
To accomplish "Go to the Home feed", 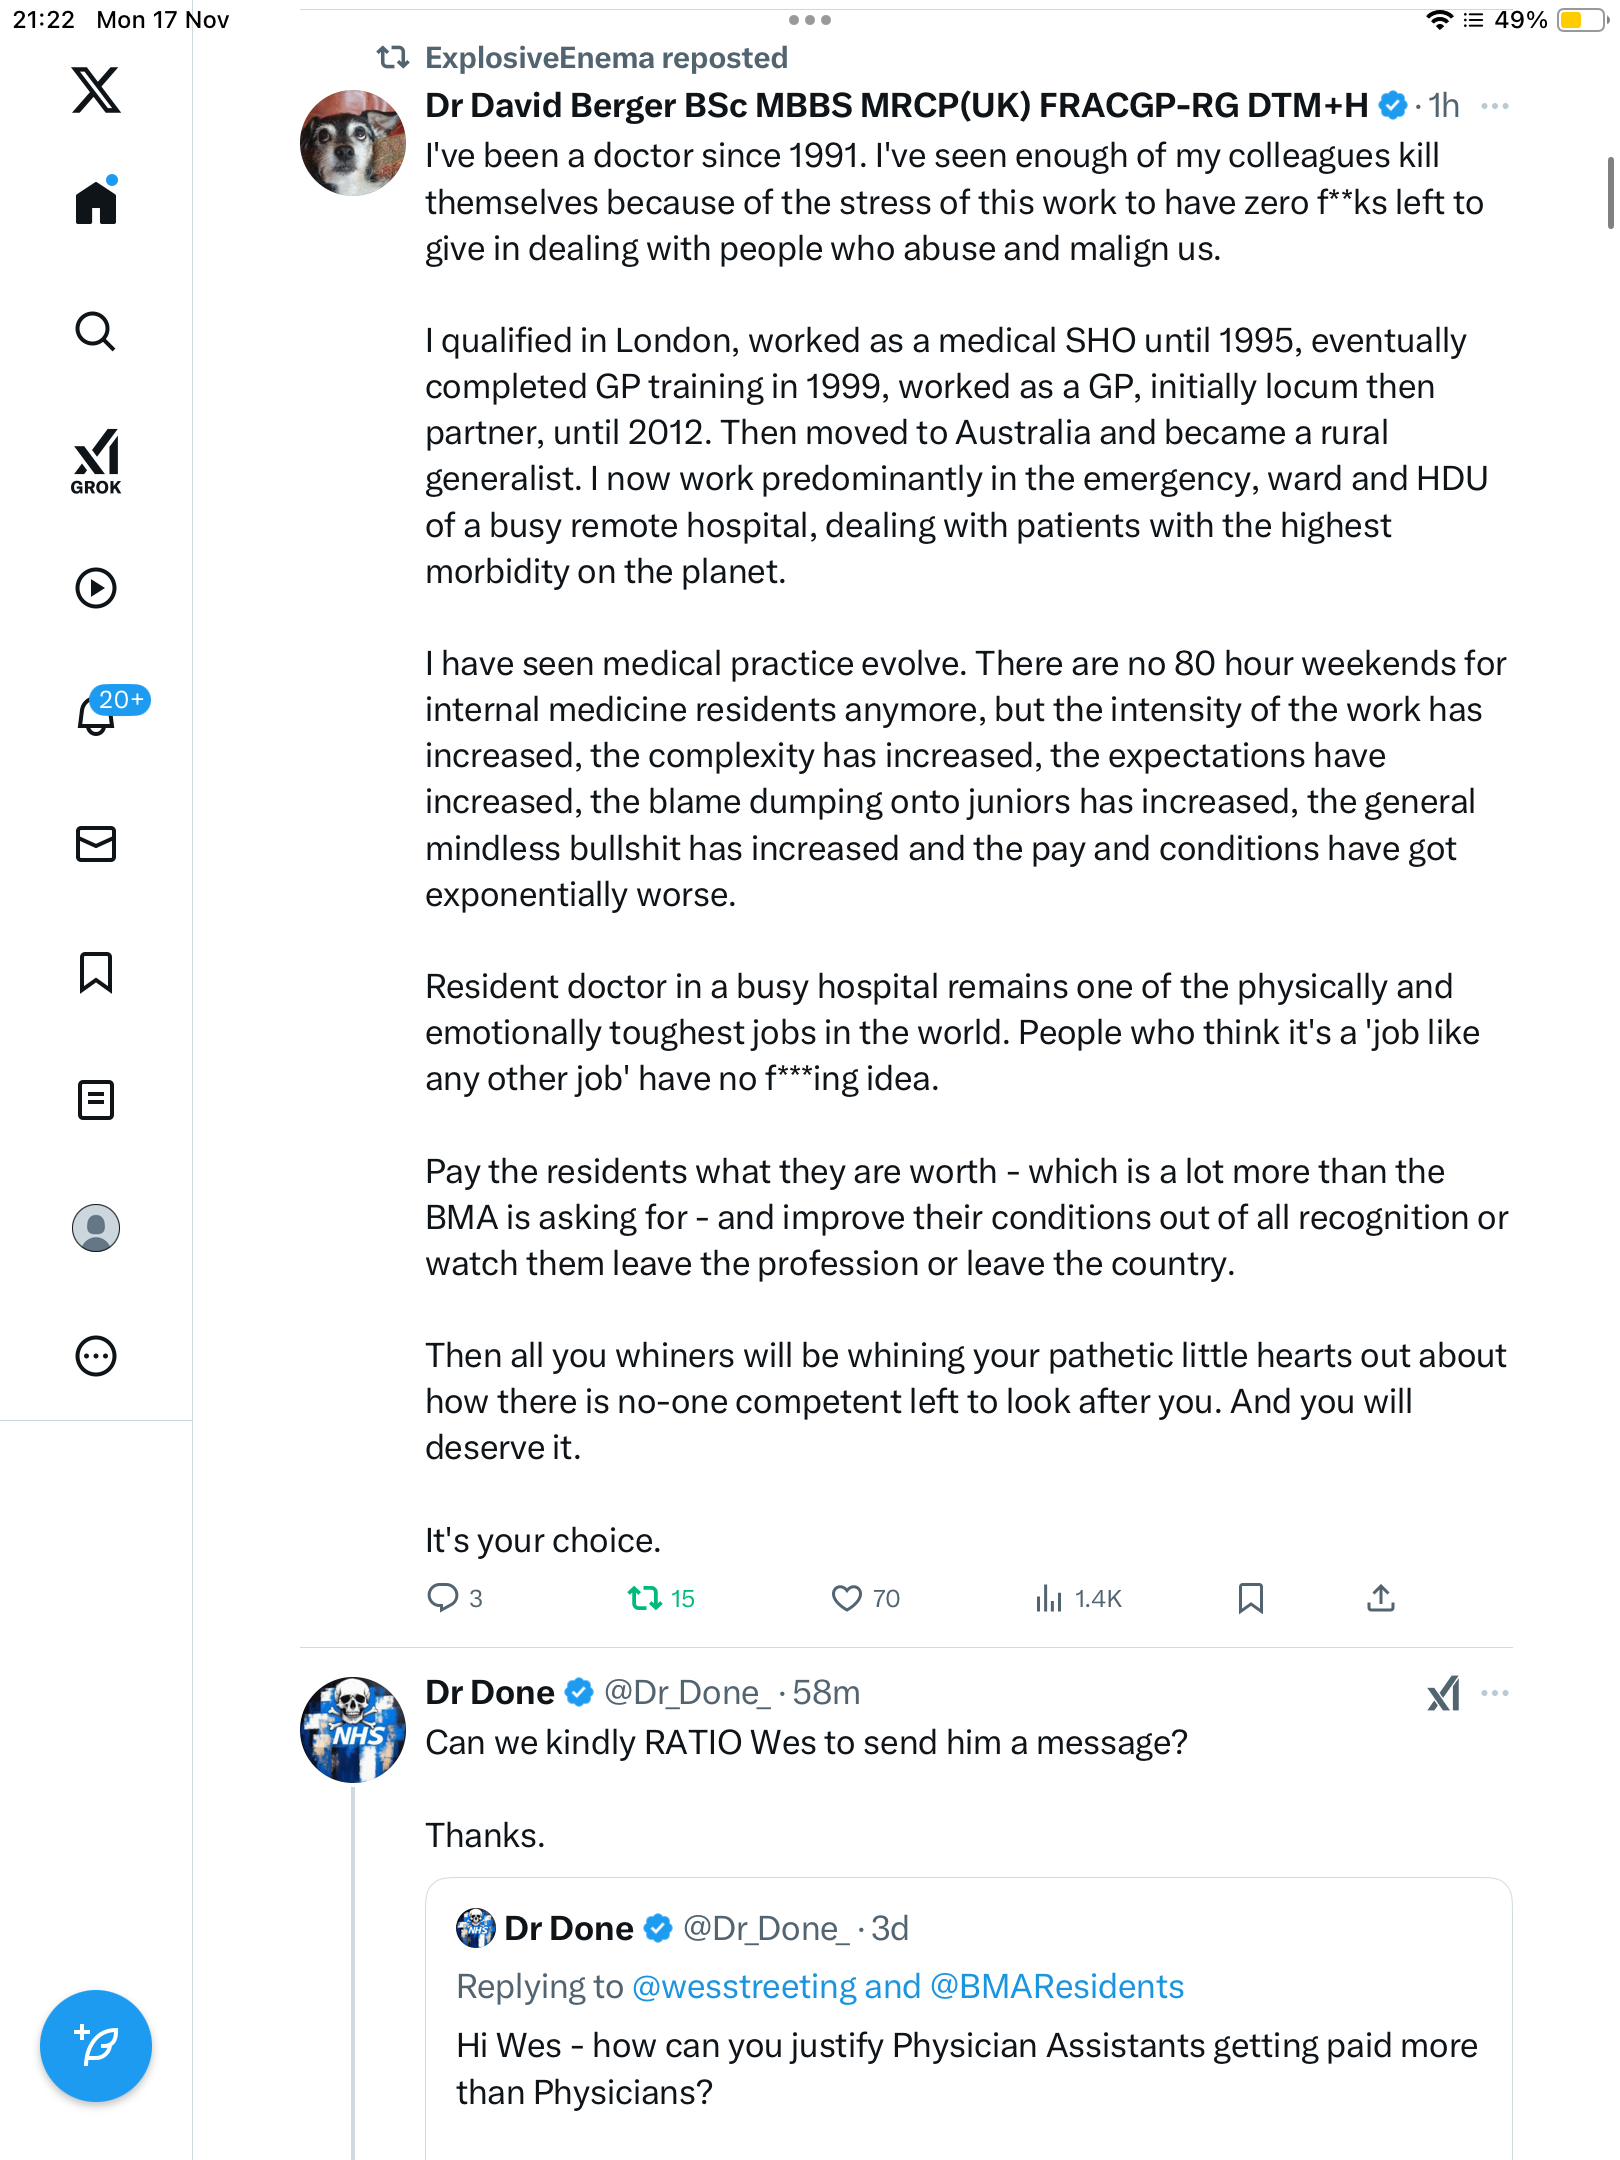I will coord(96,203).
